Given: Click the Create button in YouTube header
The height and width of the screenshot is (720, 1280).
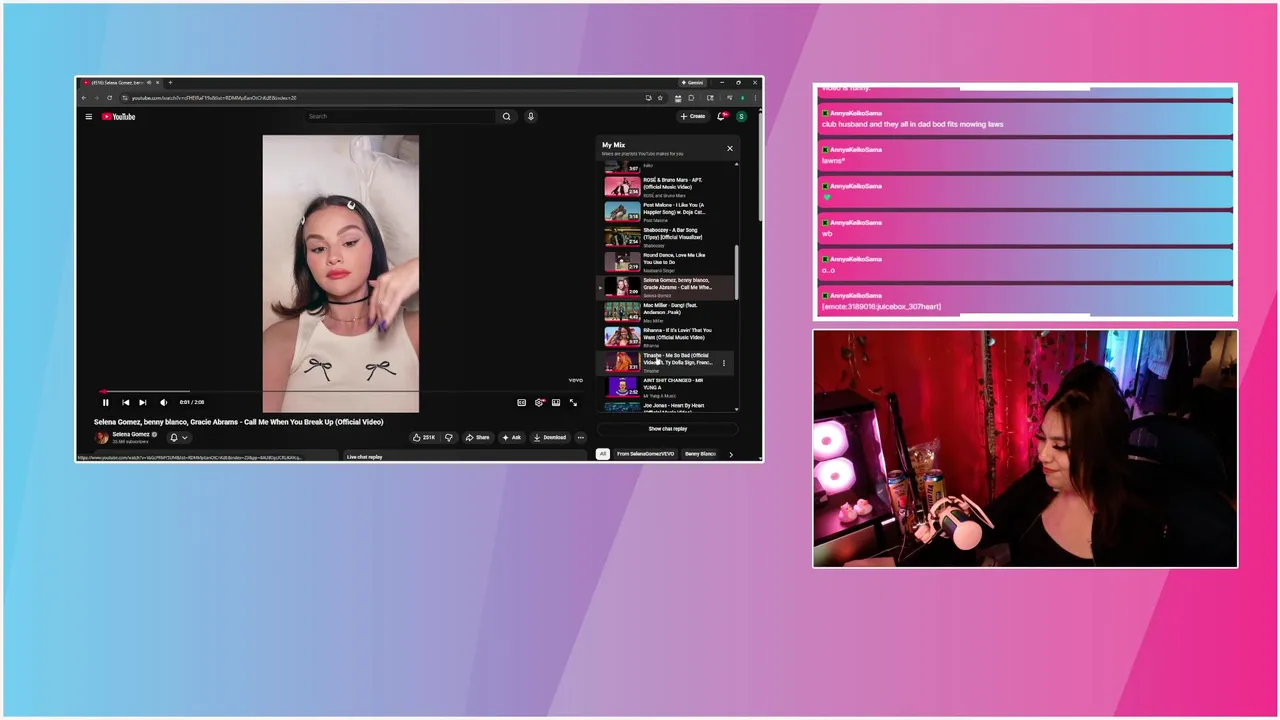Looking at the screenshot, I should tap(693, 117).
